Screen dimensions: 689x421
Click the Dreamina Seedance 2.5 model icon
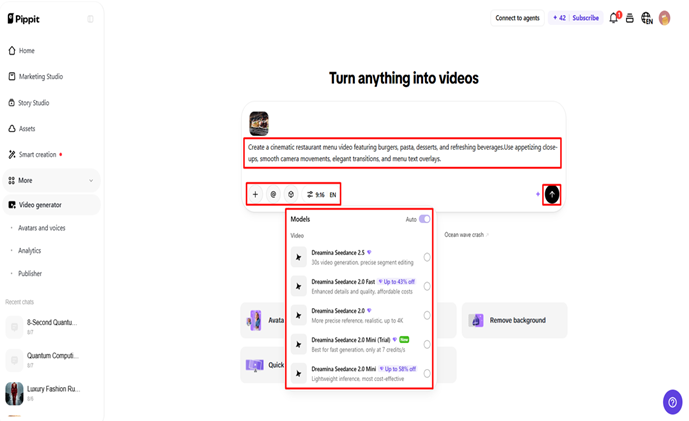pyautogui.click(x=299, y=257)
